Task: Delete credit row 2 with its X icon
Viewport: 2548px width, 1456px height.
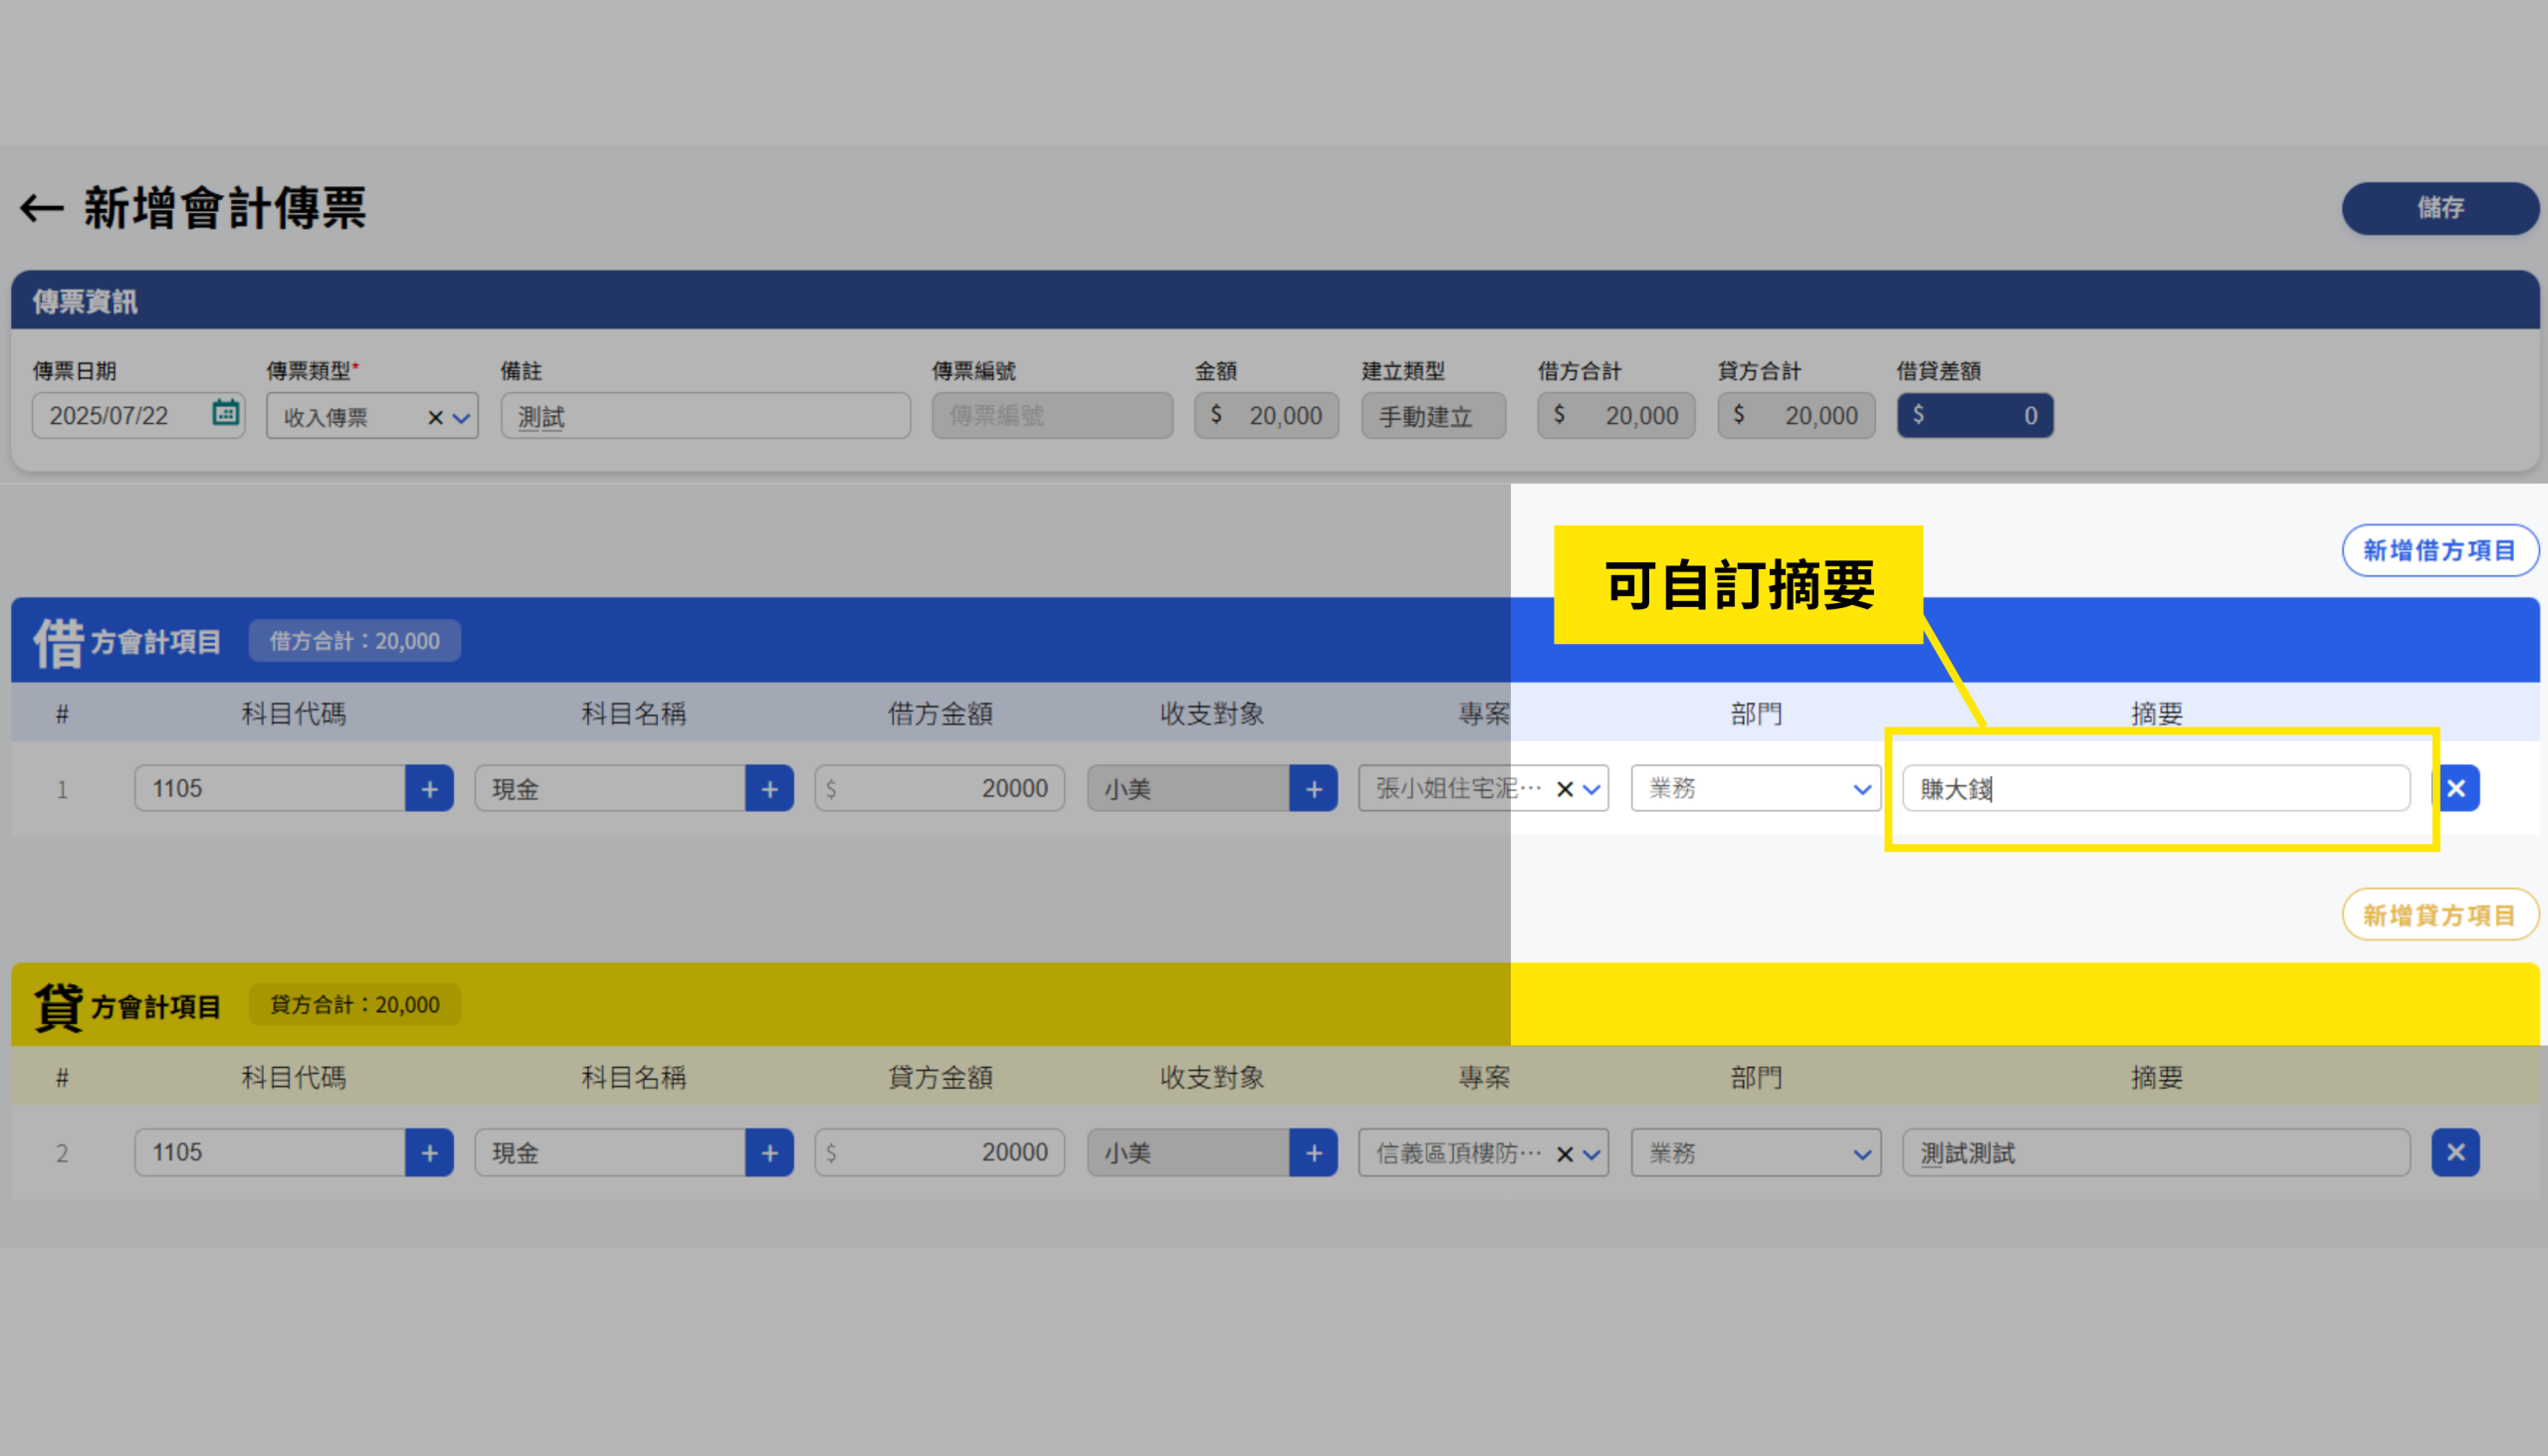Action: (2456, 1152)
